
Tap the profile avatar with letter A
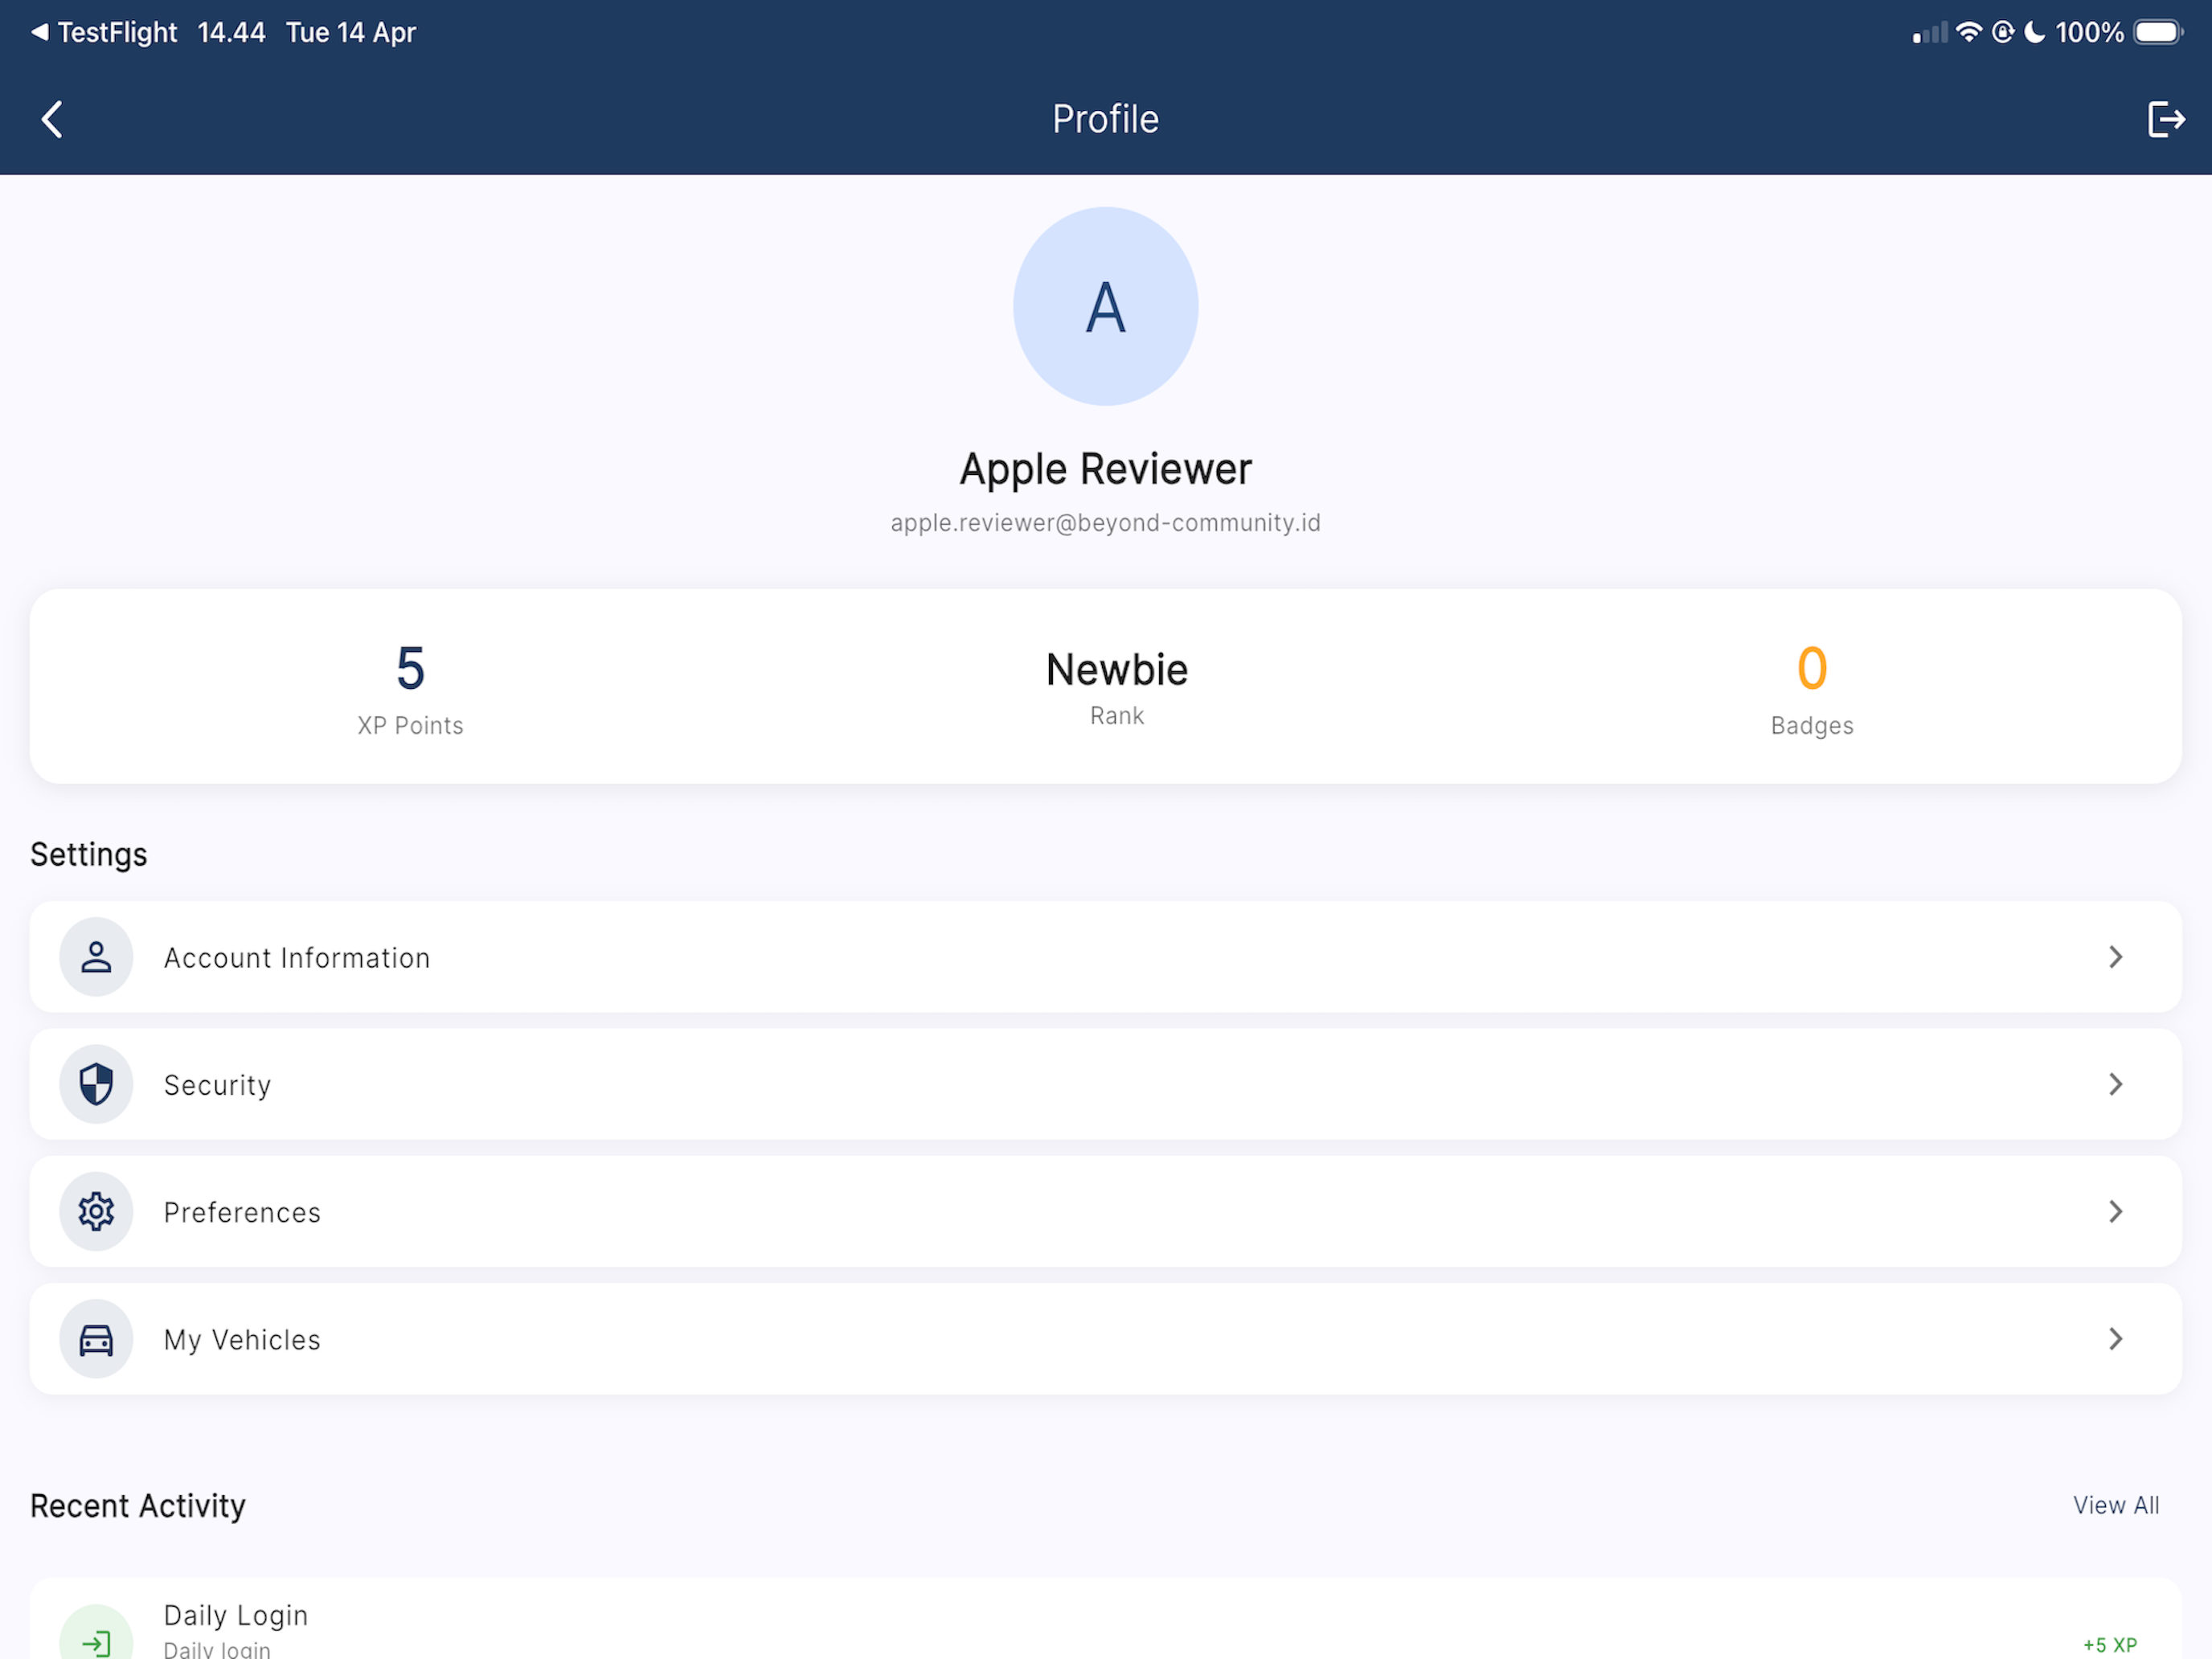[1105, 306]
